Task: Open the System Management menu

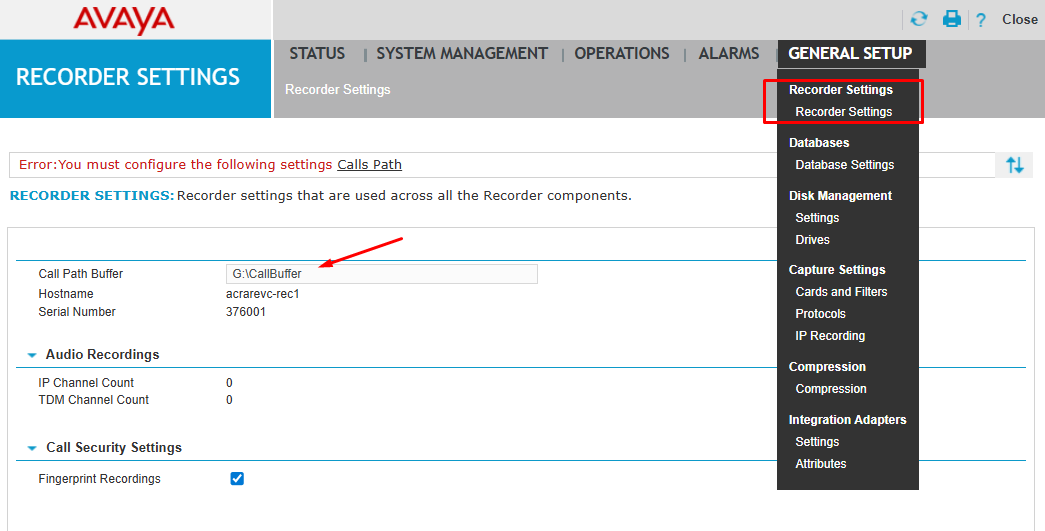Action: 462,54
